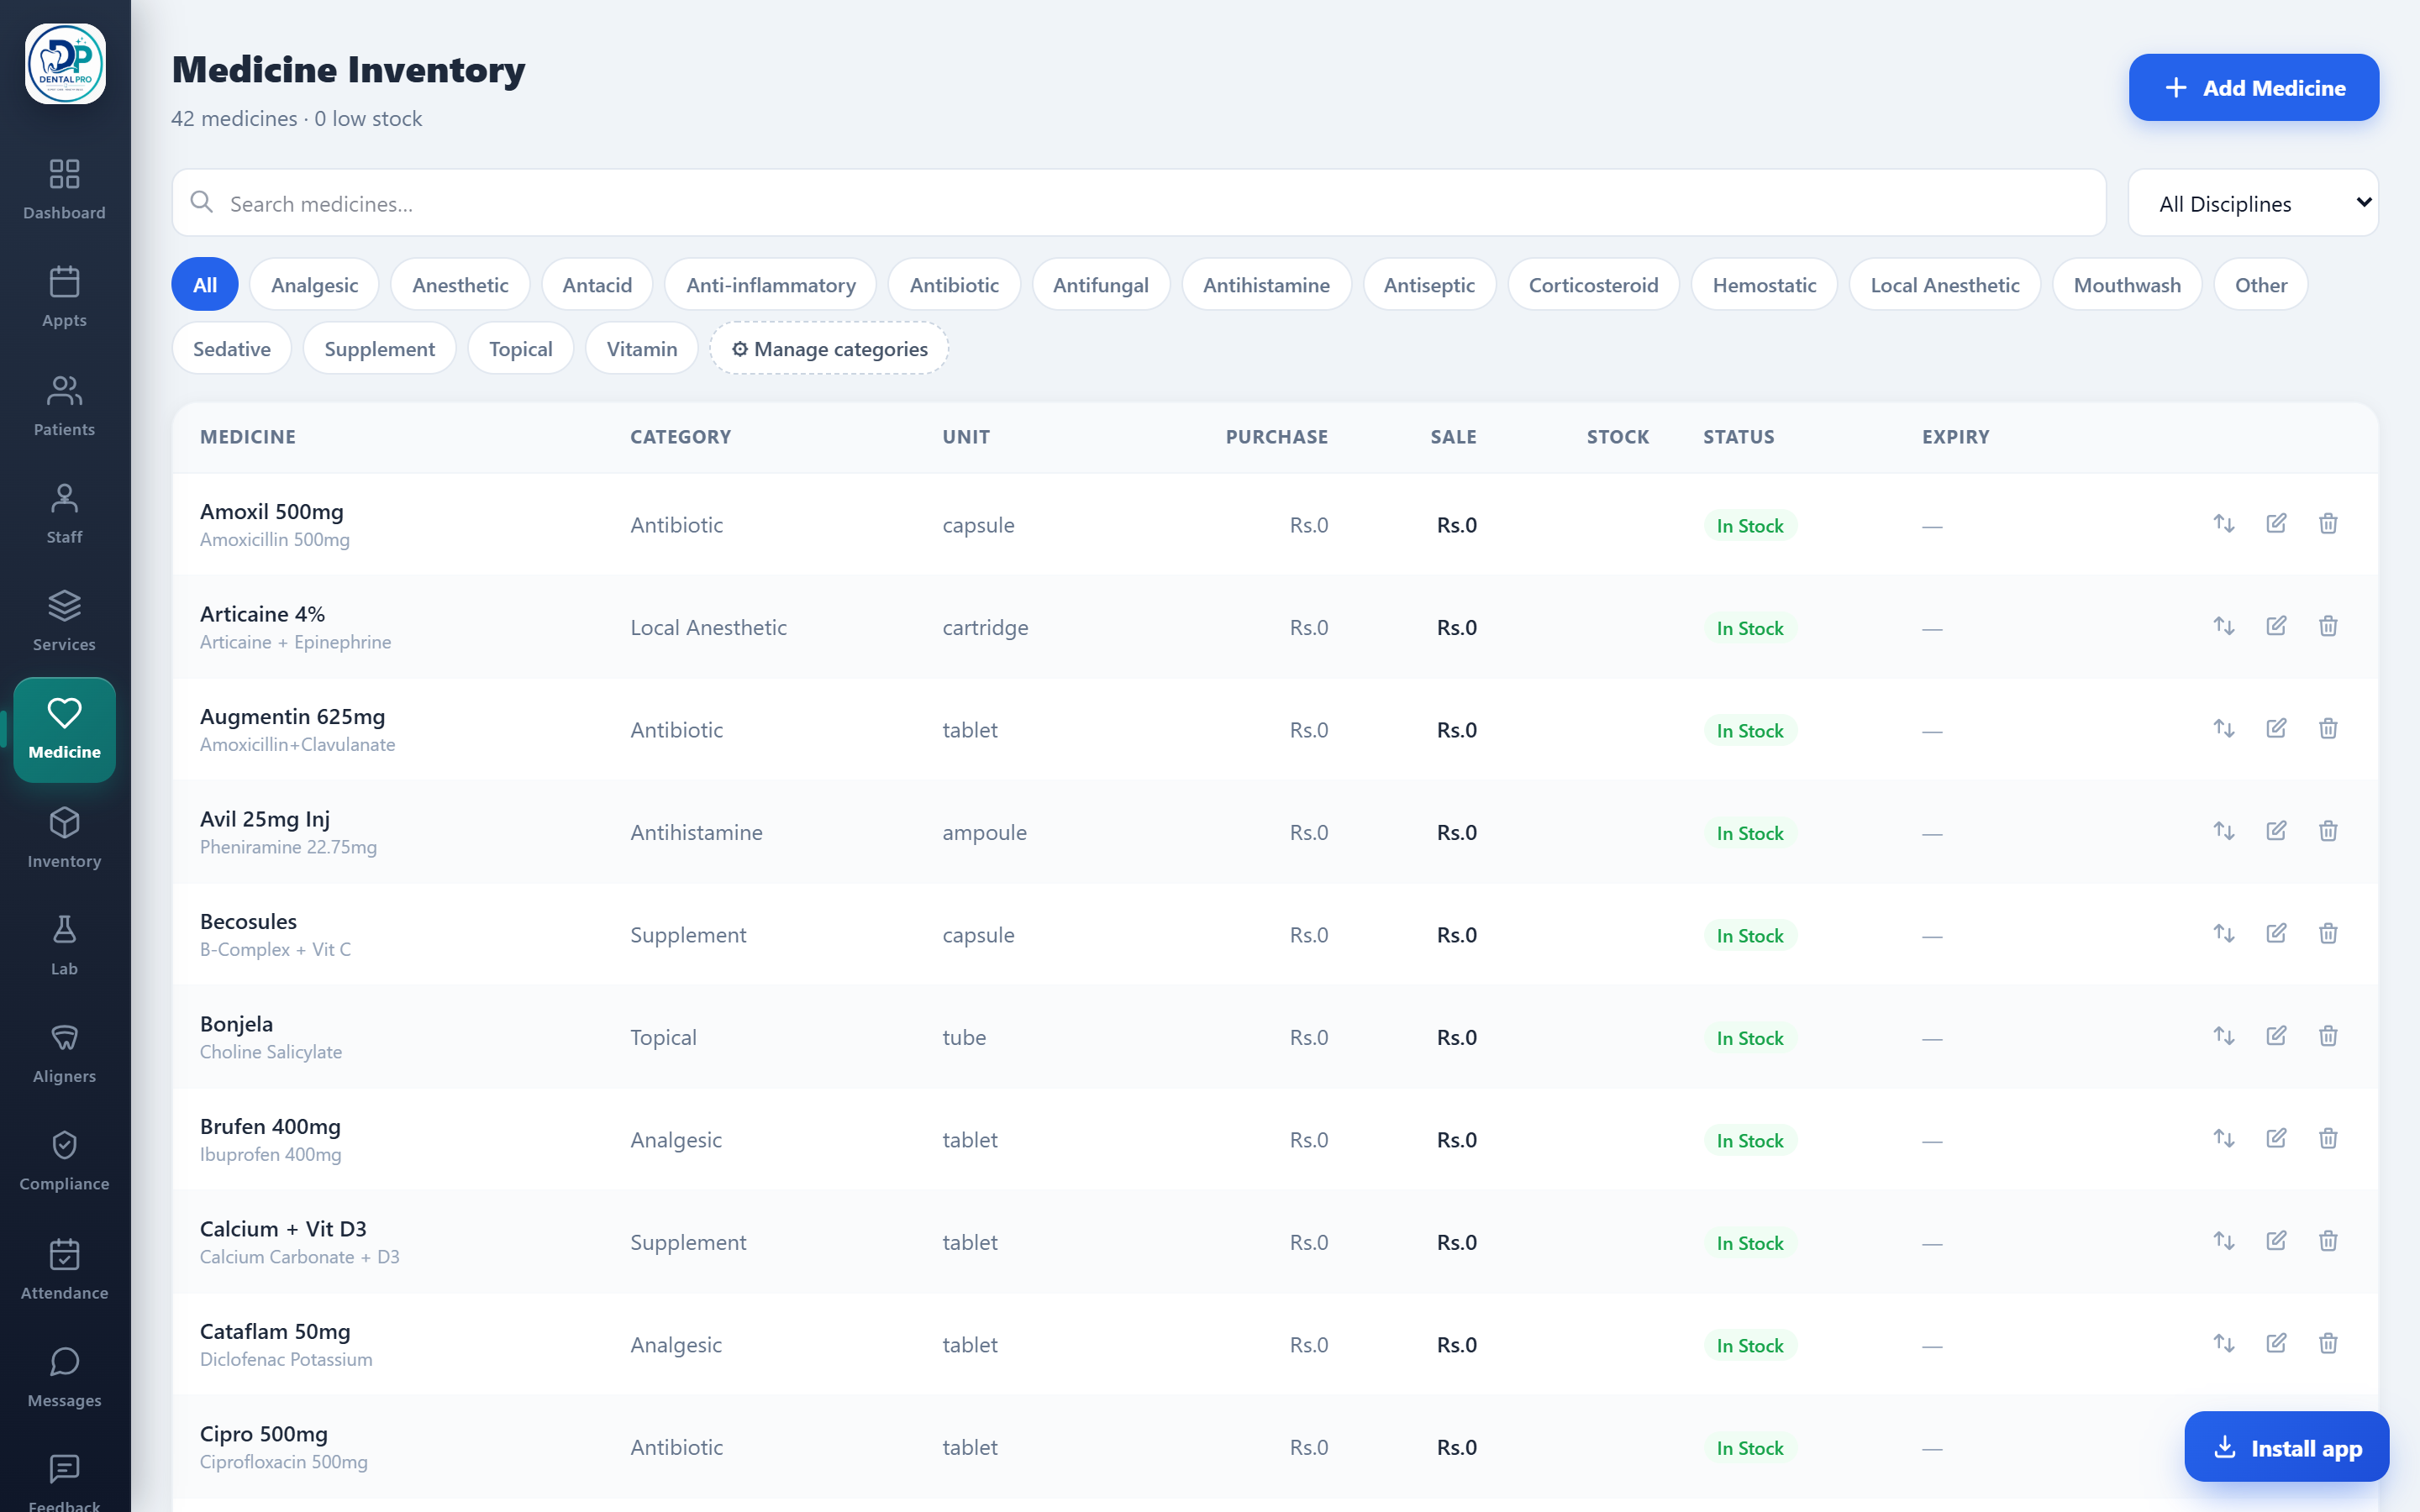The width and height of the screenshot is (2420, 1512).
Task: Delete the Cataflam 50mg entry
Action: [x=2328, y=1343]
